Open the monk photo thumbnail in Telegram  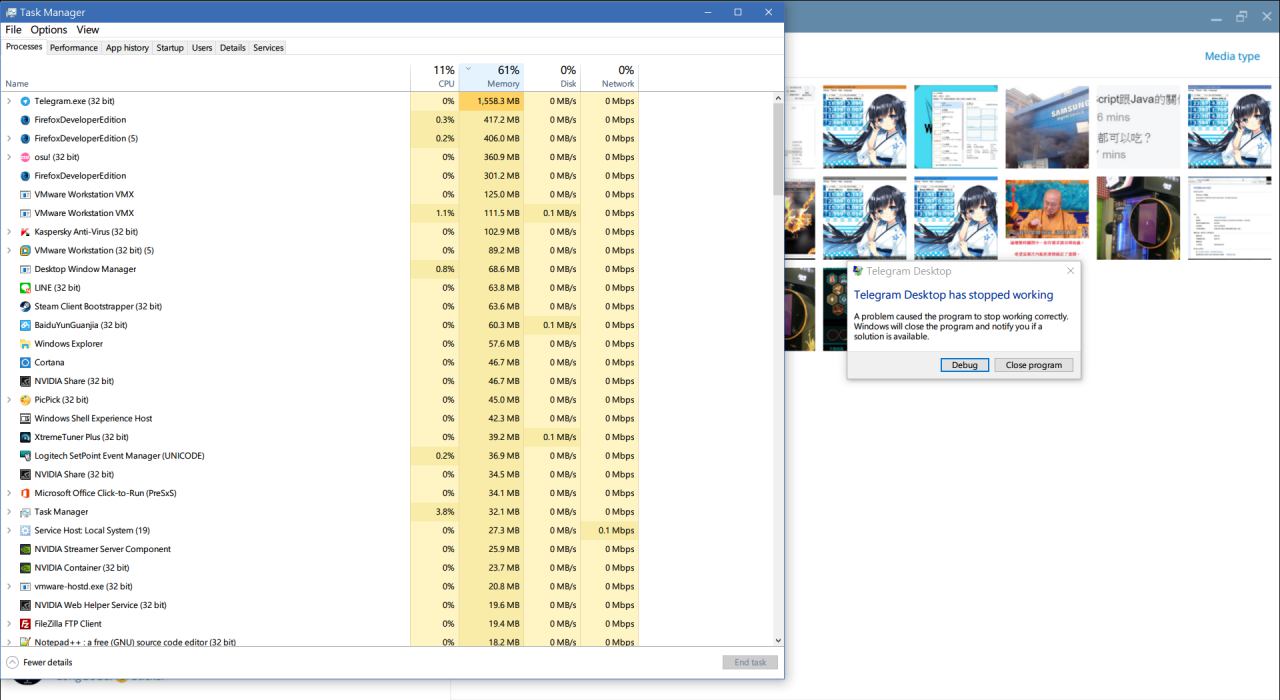(x=1047, y=218)
